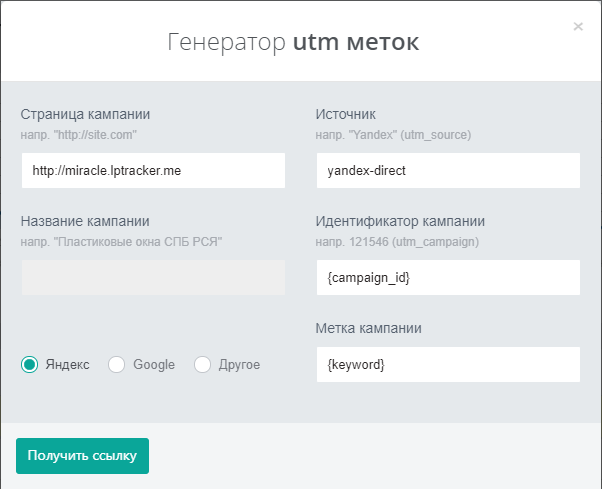Focus the {campaign_id} input field
602x489 pixels.
(448, 278)
